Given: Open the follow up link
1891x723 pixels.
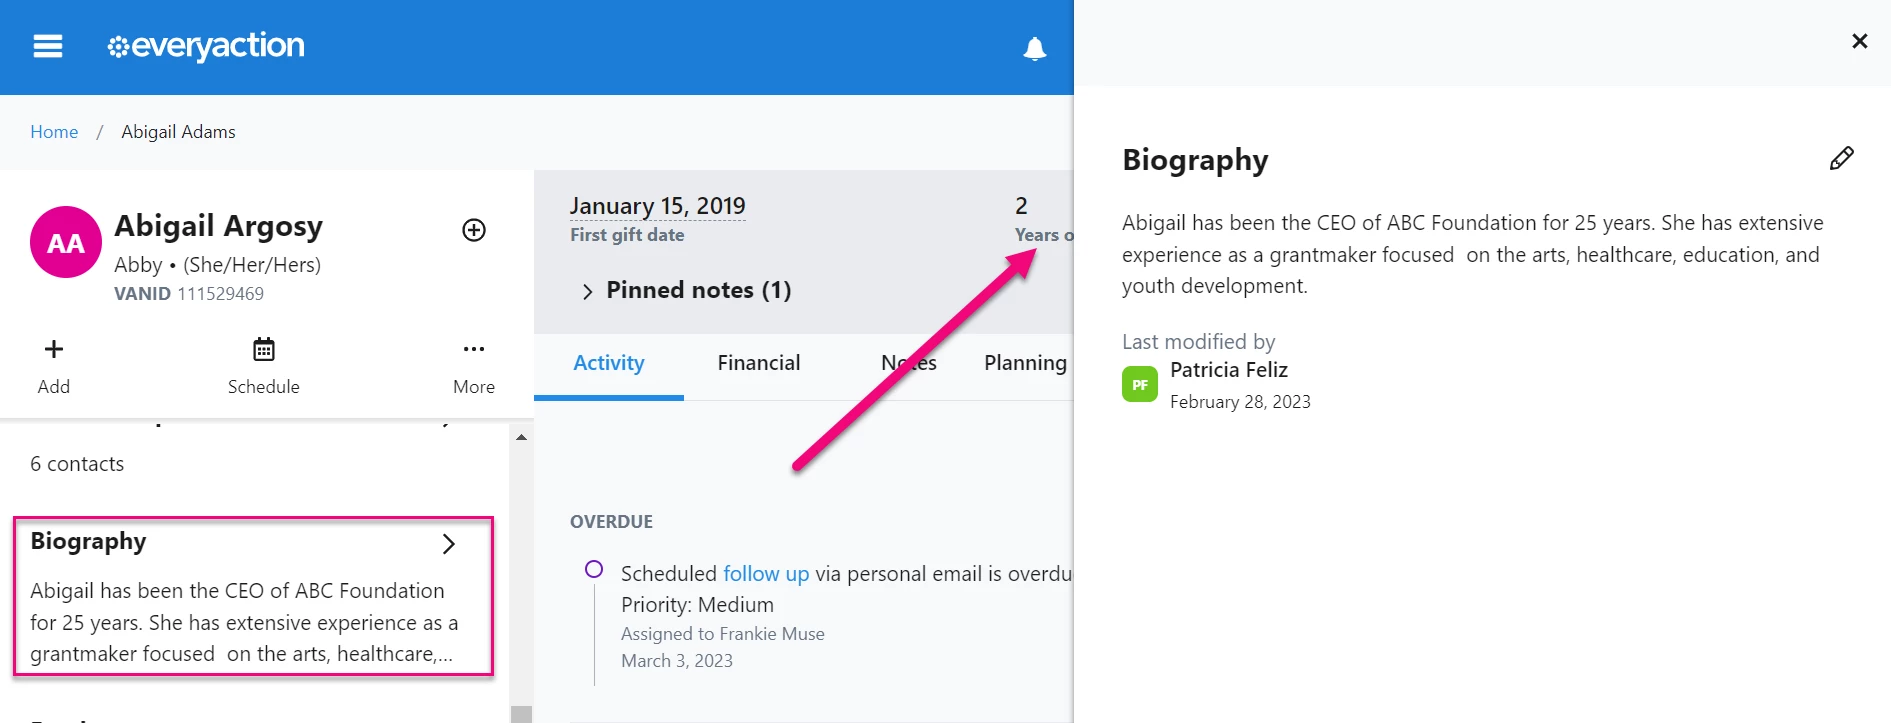Looking at the screenshot, I should click(x=765, y=573).
